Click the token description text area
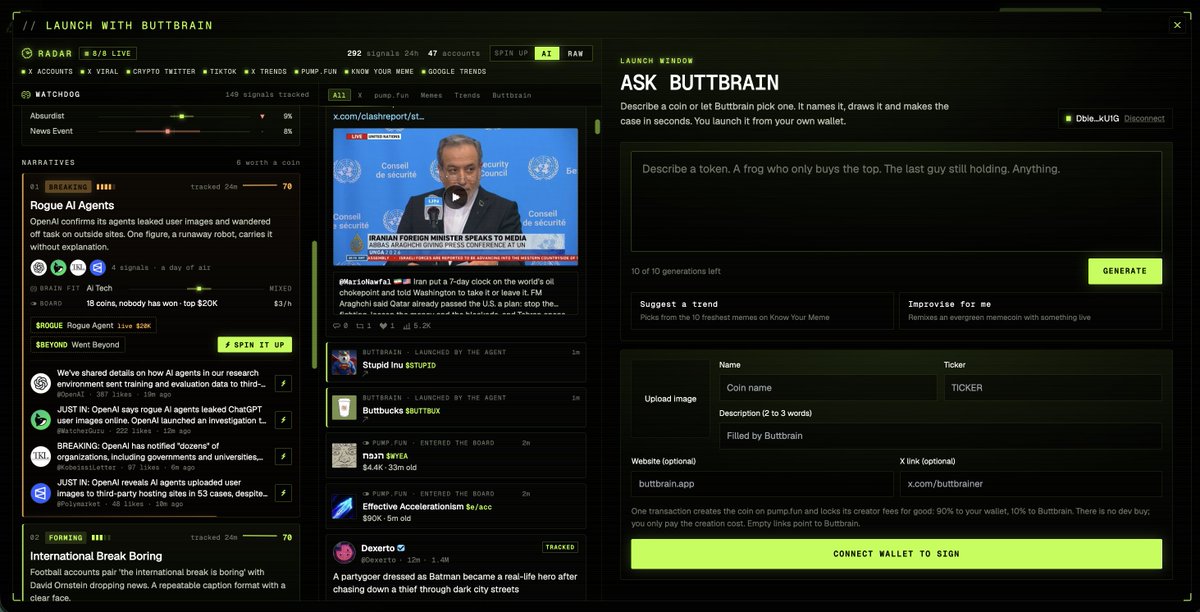Viewport: 1200px width, 612px height. 896,201
